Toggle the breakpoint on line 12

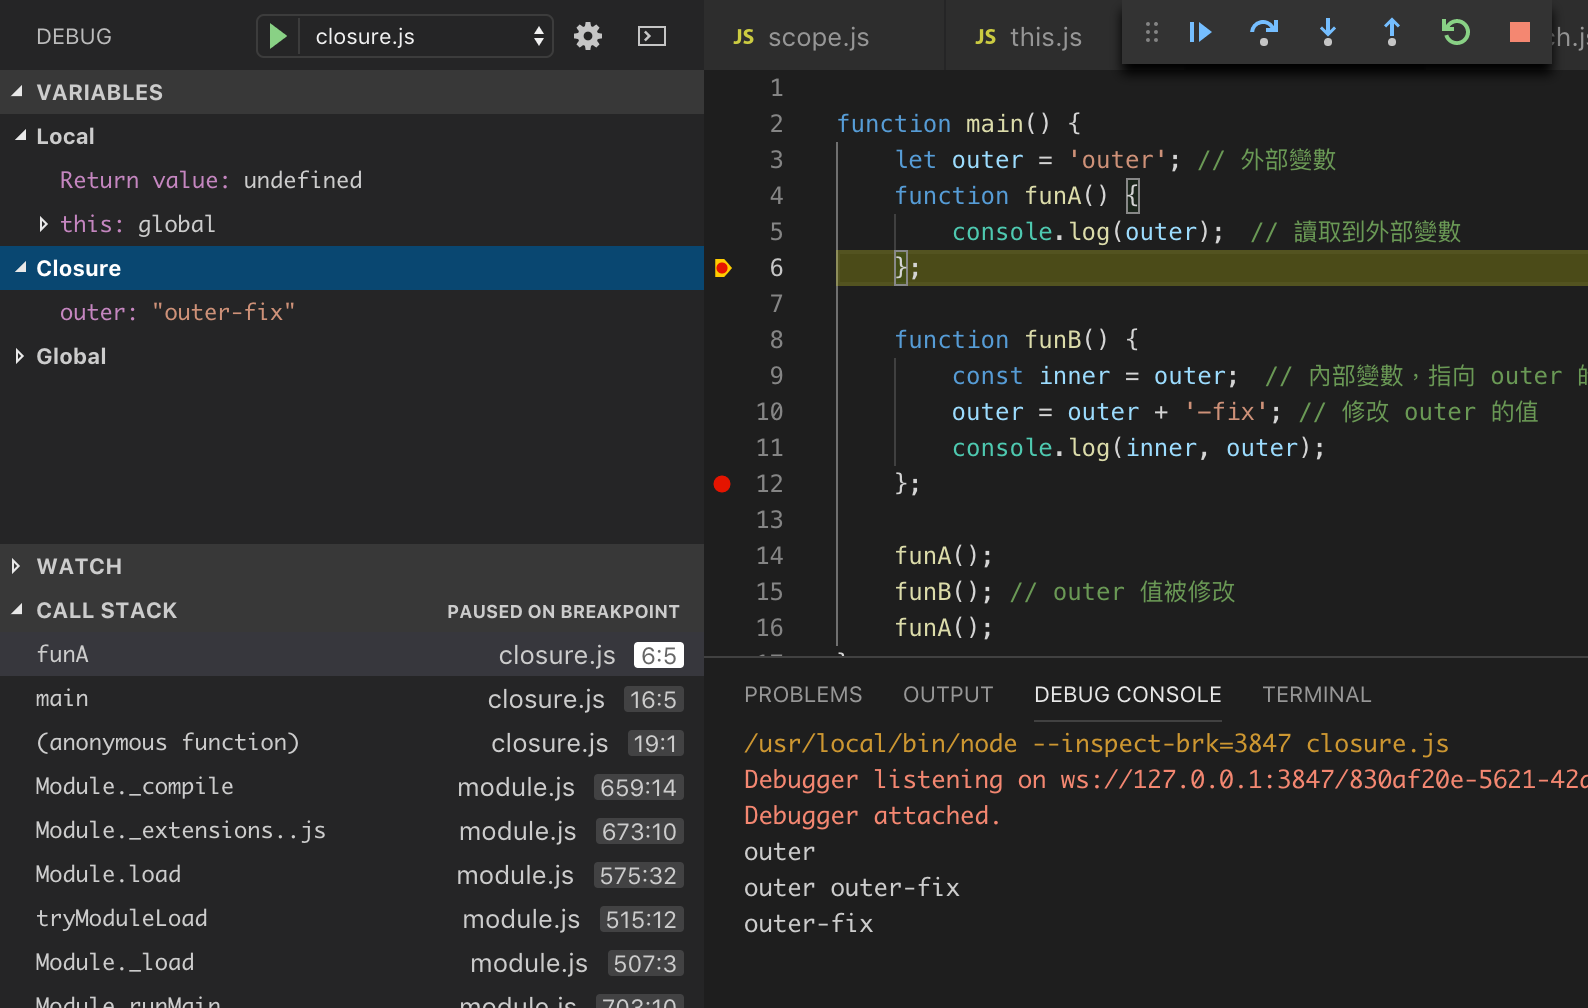tap(722, 484)
